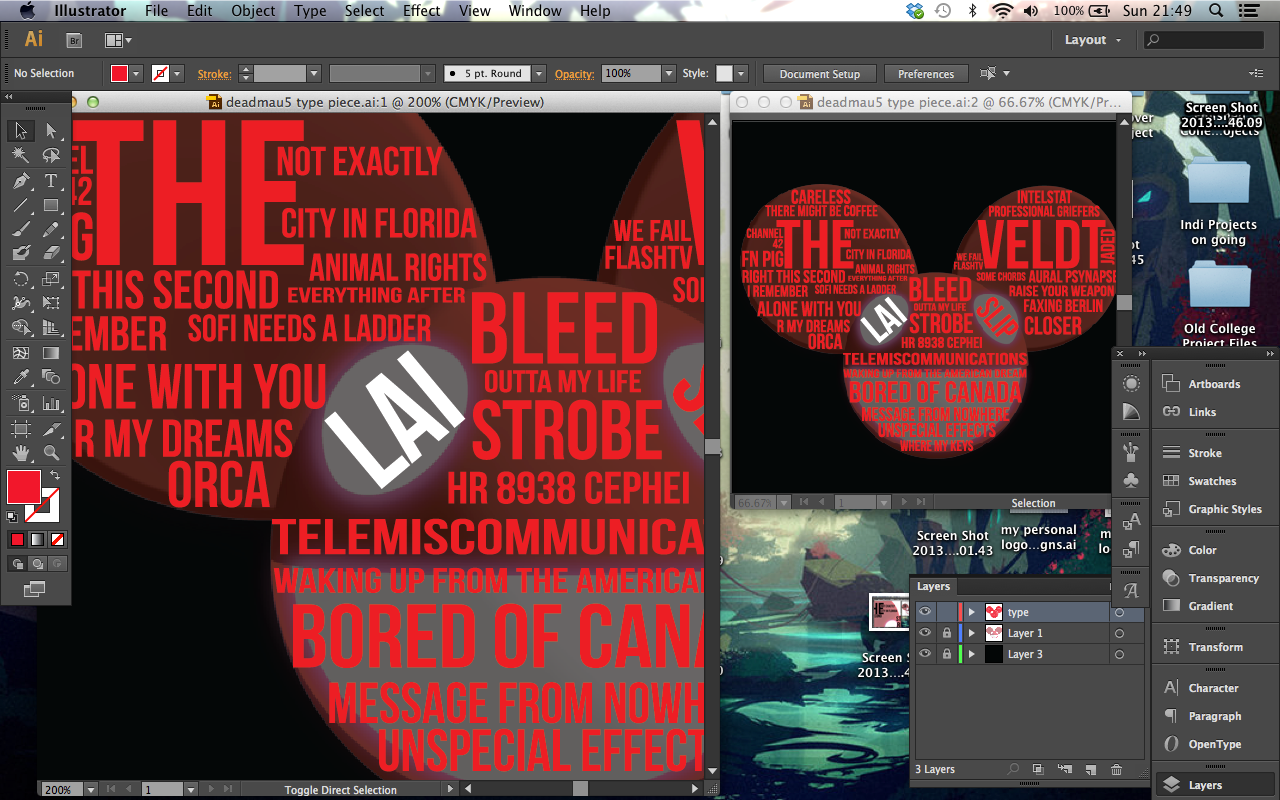Select the Pencil tool
This screenshot has height=800, width=1280.
[x=51, y=230]
